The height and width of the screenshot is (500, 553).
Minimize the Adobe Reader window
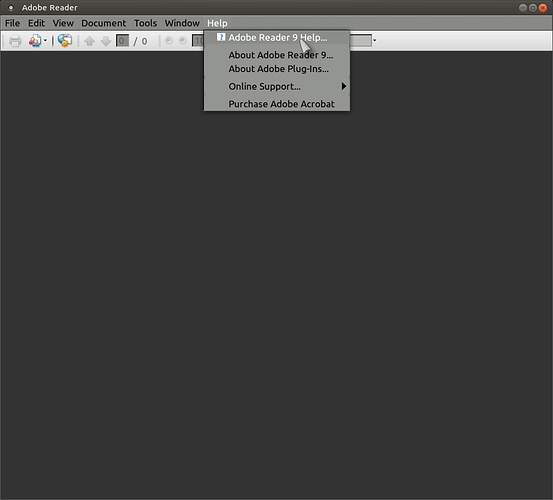tap(523, 7)
